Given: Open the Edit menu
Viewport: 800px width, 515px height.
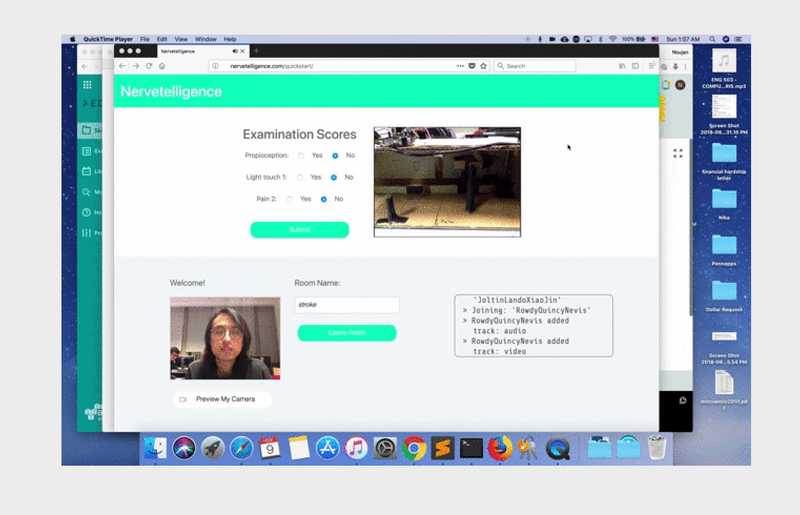Looking at the screenshot, I should pos(162,39).
